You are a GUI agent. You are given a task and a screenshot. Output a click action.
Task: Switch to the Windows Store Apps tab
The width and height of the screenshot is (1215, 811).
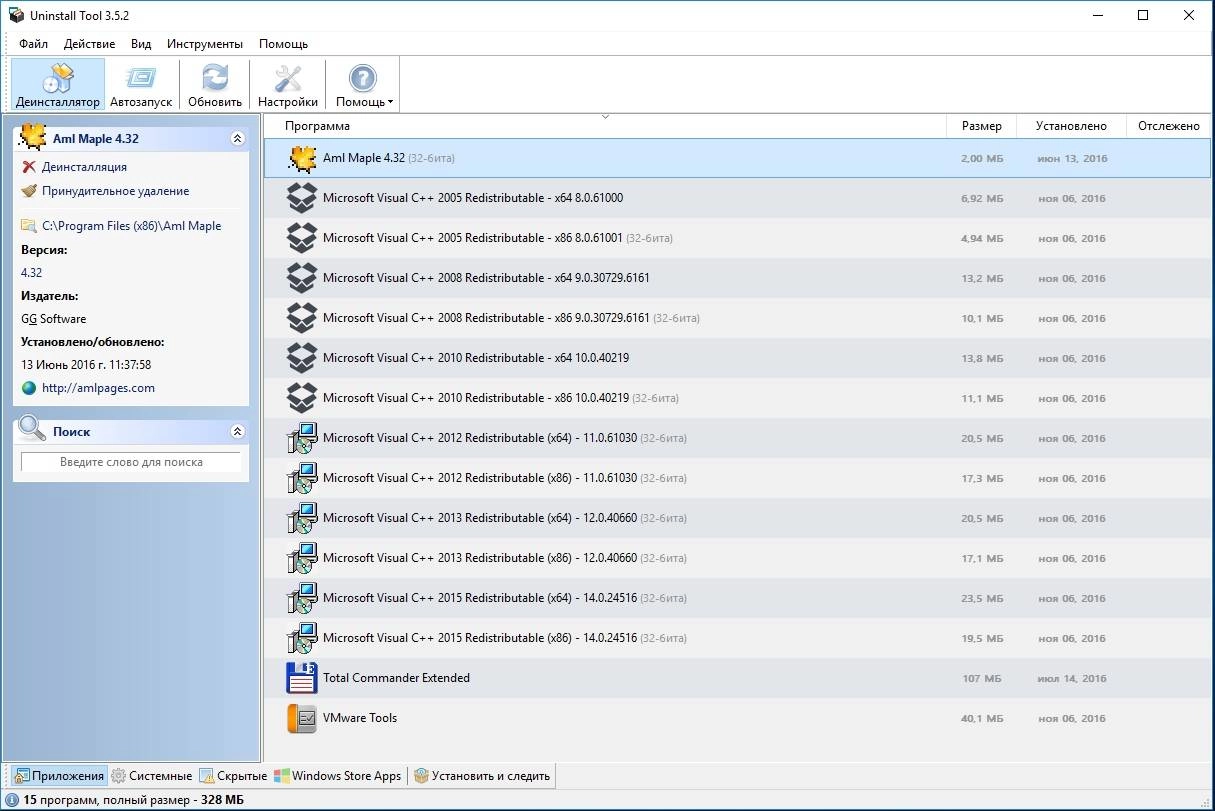(x=339, y=776)
